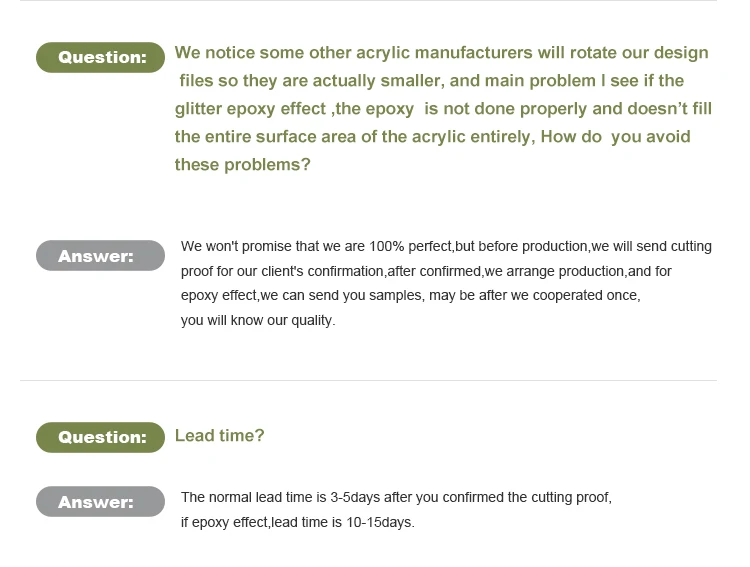Click 'if epoxy effect,lead time is 10-15days.' line
The height and width of the screenshot is (567, 750).
298,522
